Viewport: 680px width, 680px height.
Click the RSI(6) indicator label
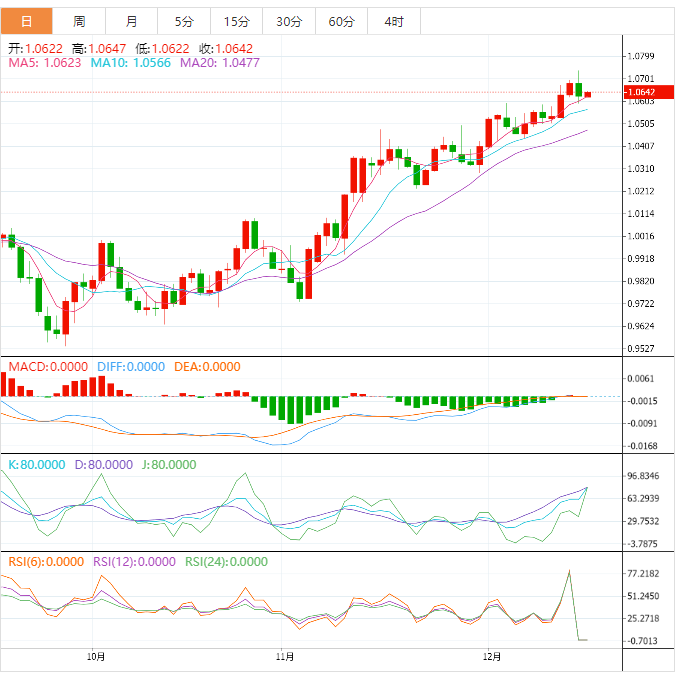(x=46, y=562)
